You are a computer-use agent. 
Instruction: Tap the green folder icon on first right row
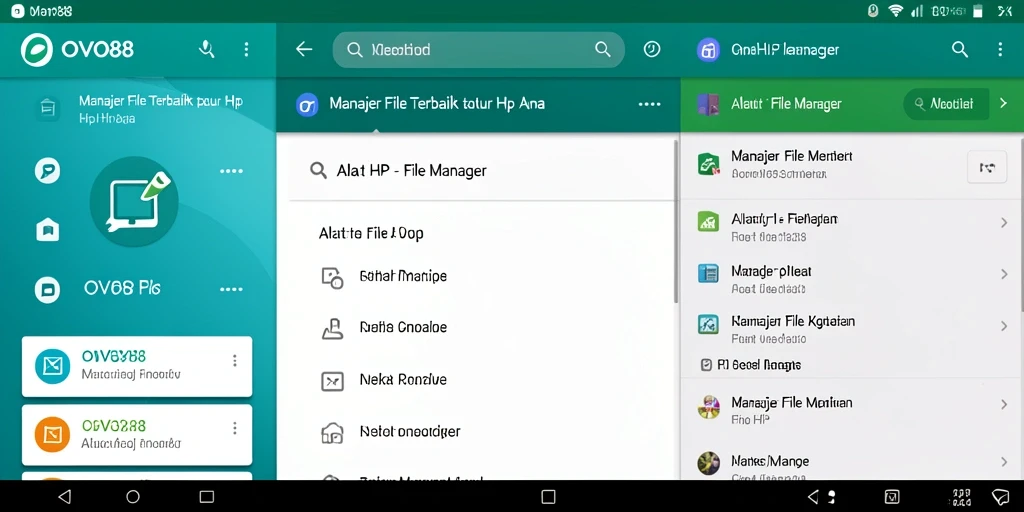(709, 164)
